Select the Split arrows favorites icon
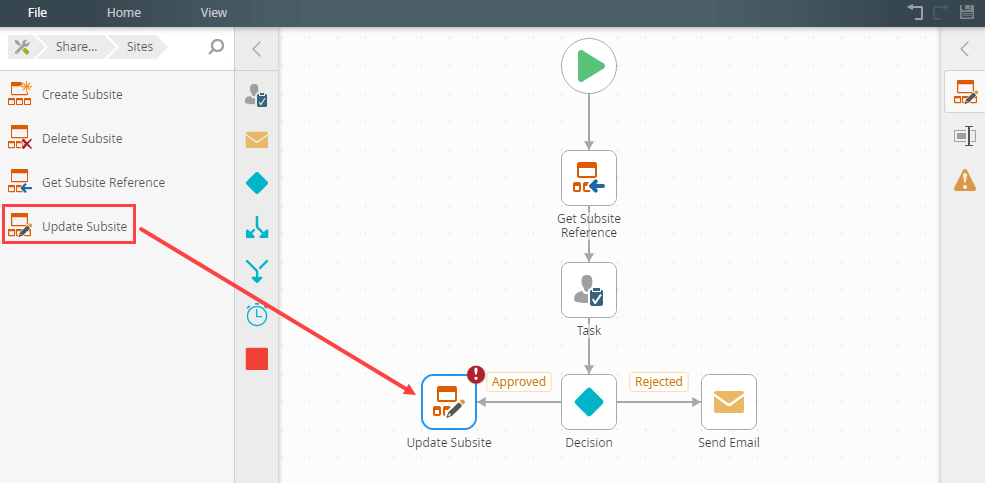This screenshot has height=483, width=985. click(256, 227)
